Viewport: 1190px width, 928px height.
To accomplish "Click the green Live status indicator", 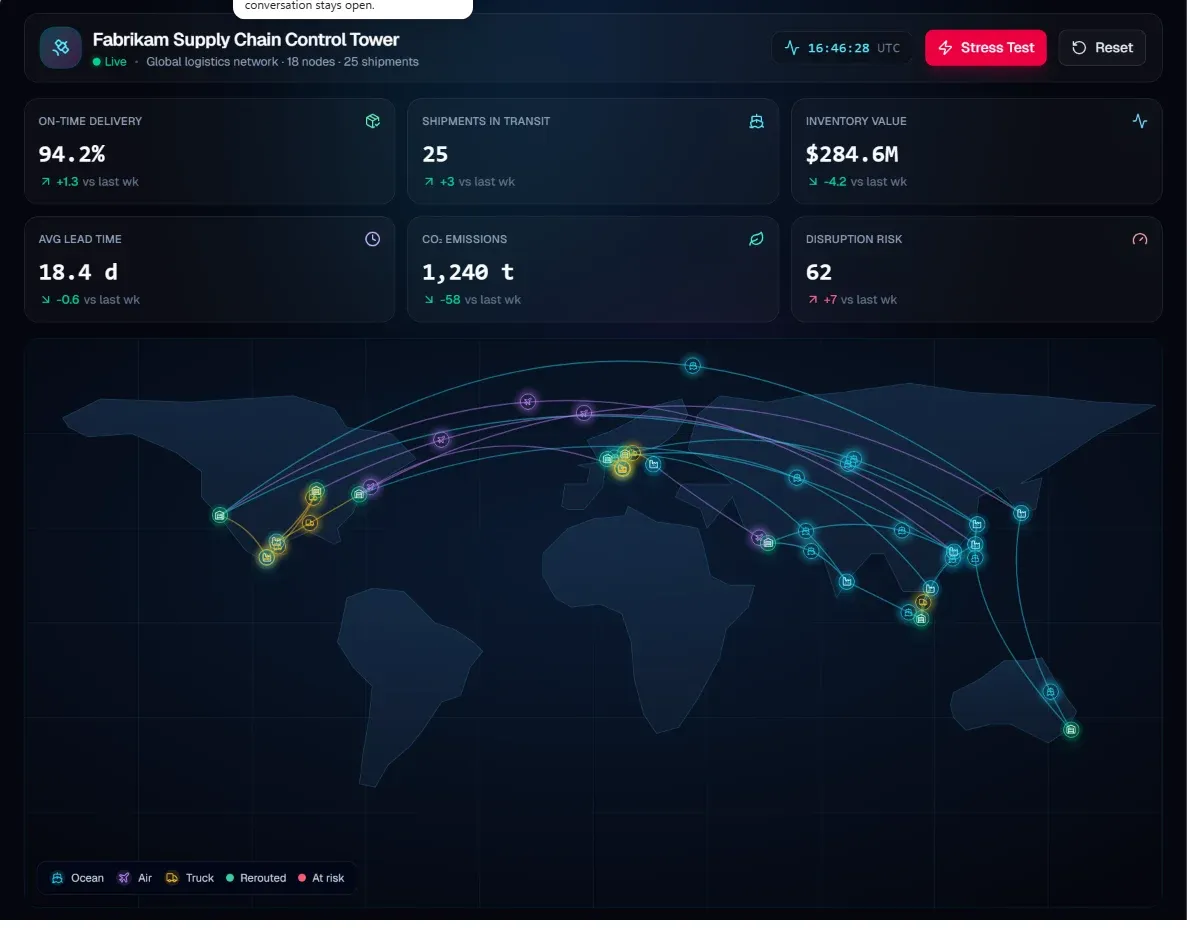I will point(110,62).
